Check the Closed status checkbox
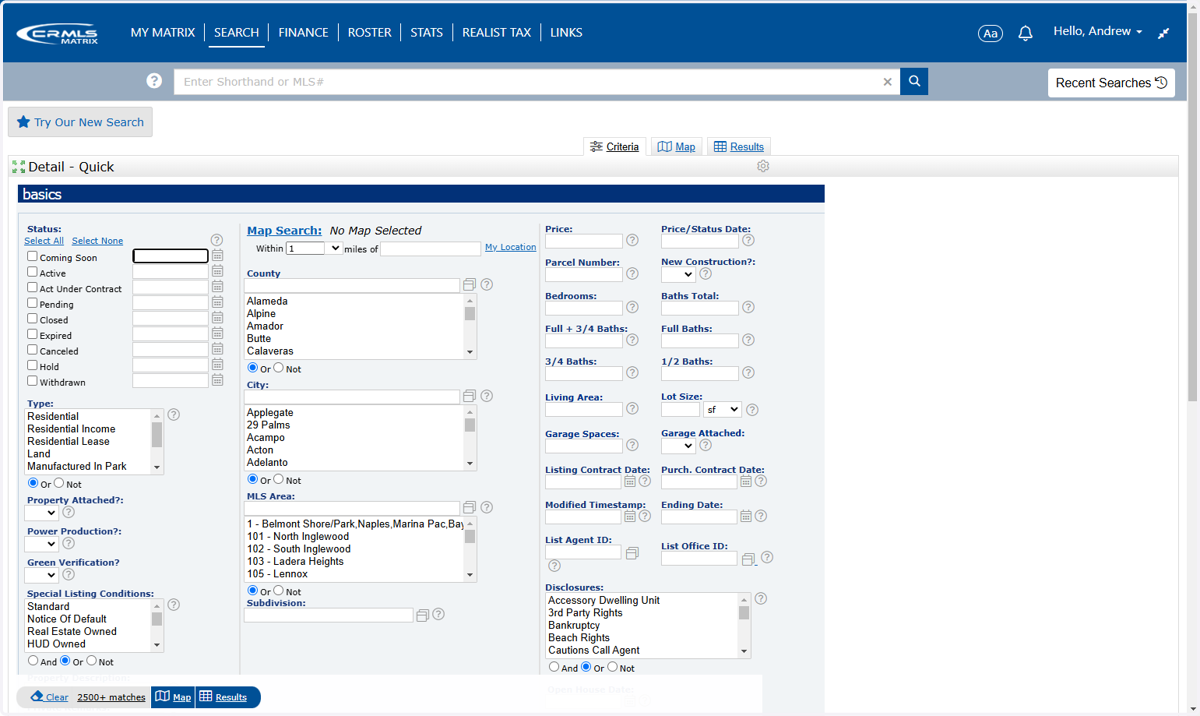Screen dimensions: 1200x716 pyautogui.click(x=32, y=319)
